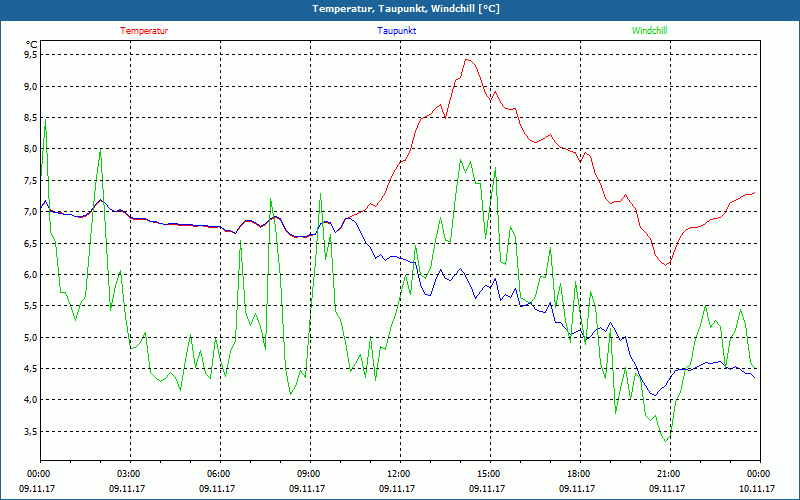Click the 7,0 y-axis value
The image size is (800, 500).
tap(32, 212)
